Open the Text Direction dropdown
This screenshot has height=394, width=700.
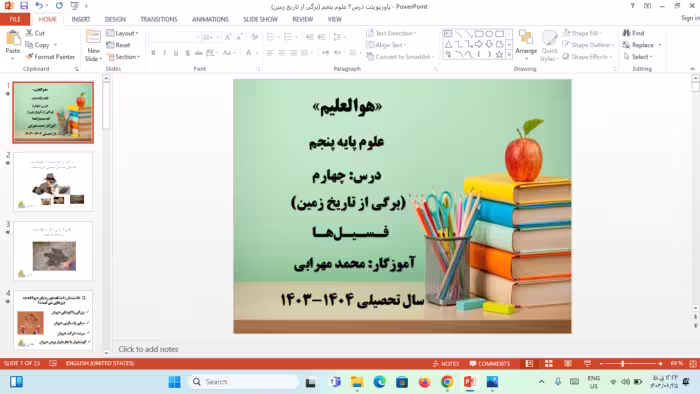click(x=391, y=33)
